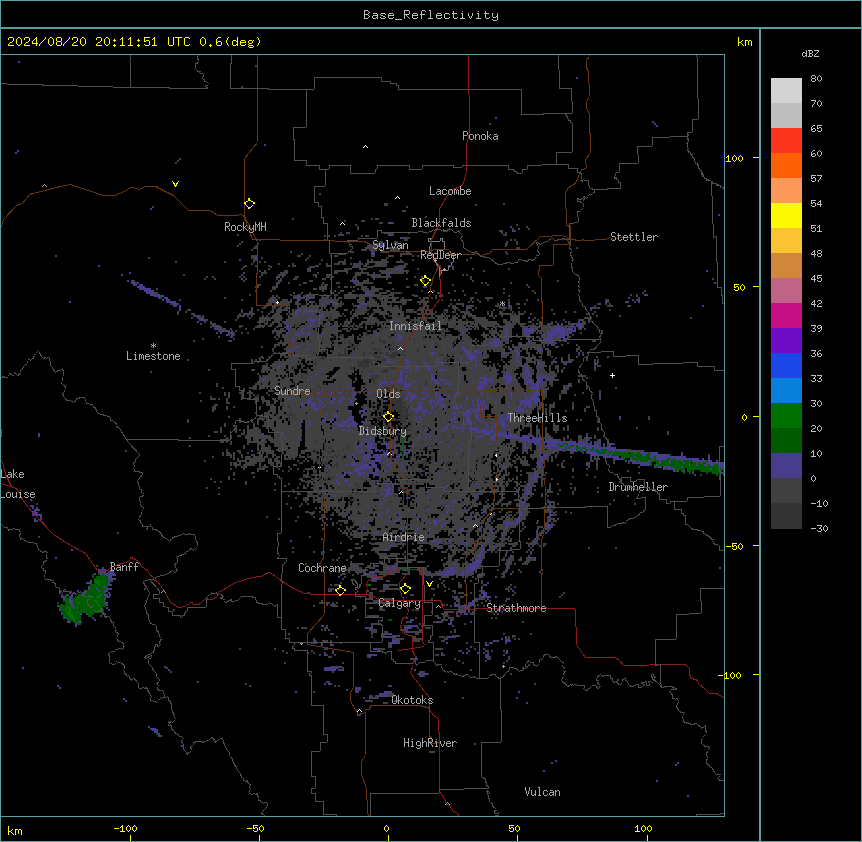Click the Calgary city label

click(400, 603)
